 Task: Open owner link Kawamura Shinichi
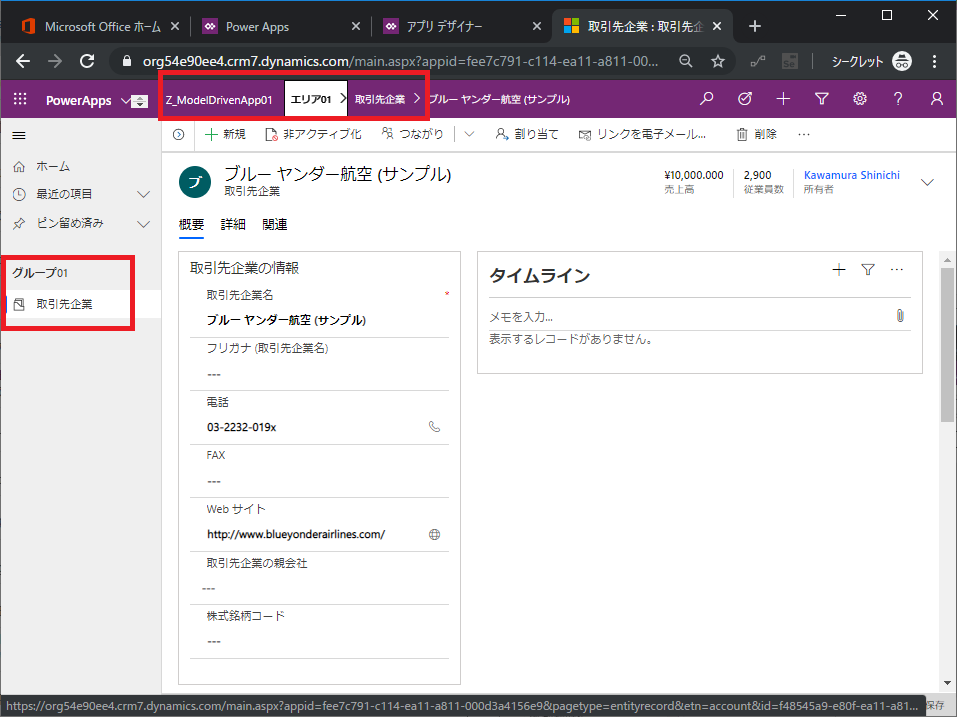(851, 175)
